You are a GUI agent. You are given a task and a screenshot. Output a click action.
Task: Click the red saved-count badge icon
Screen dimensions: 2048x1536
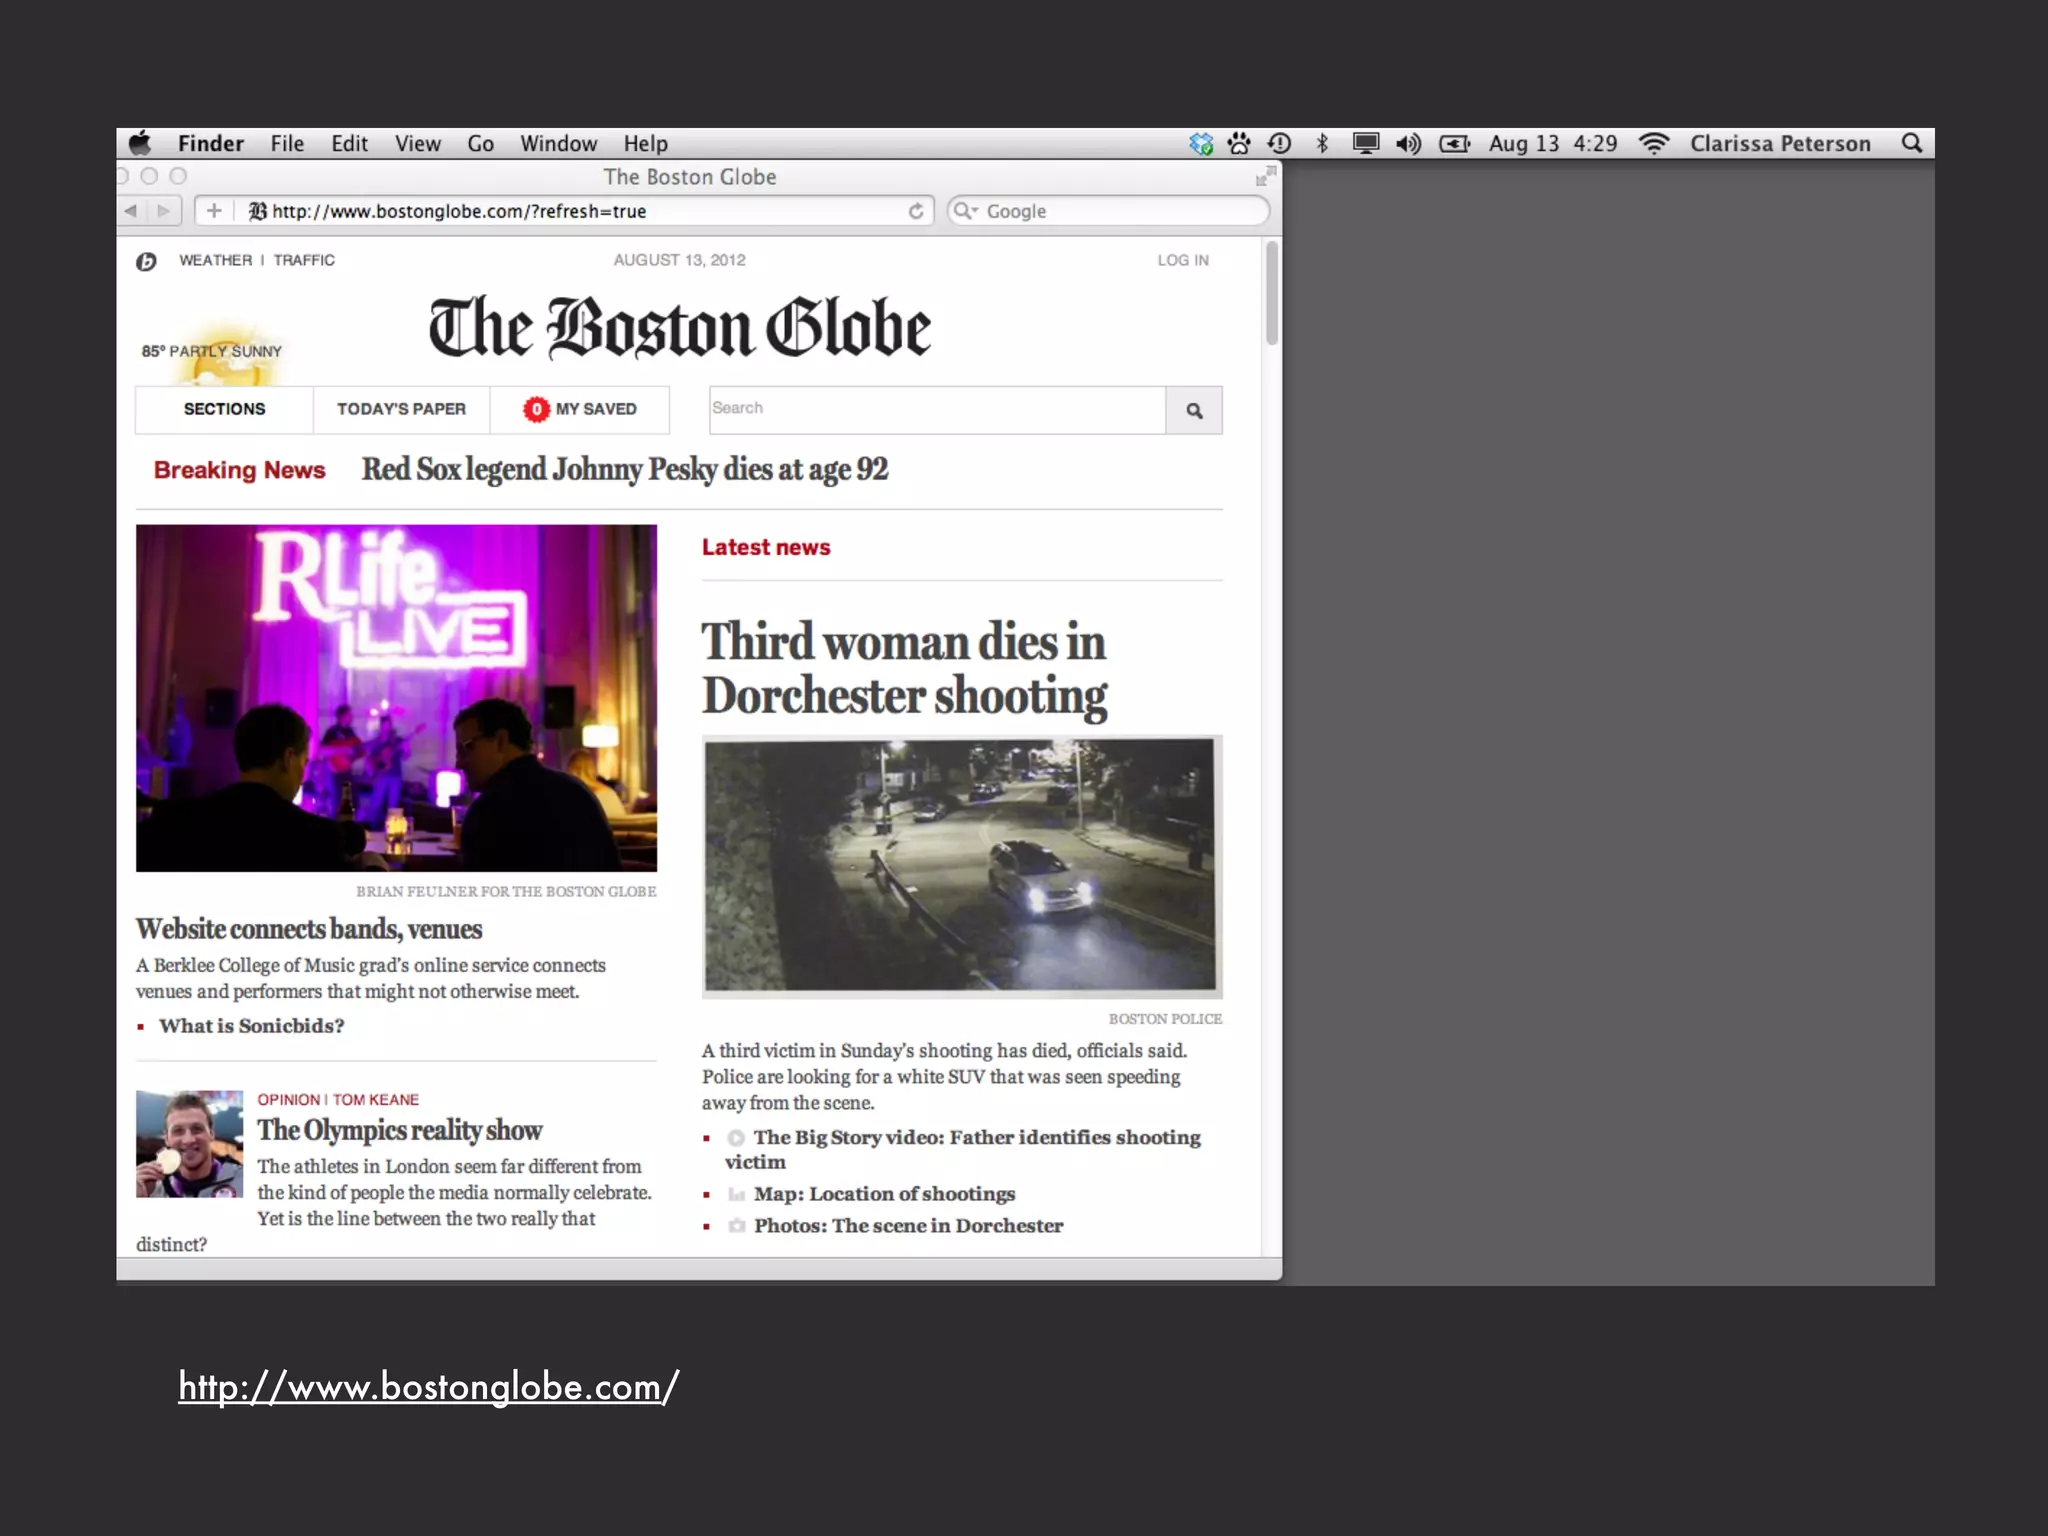536,409
